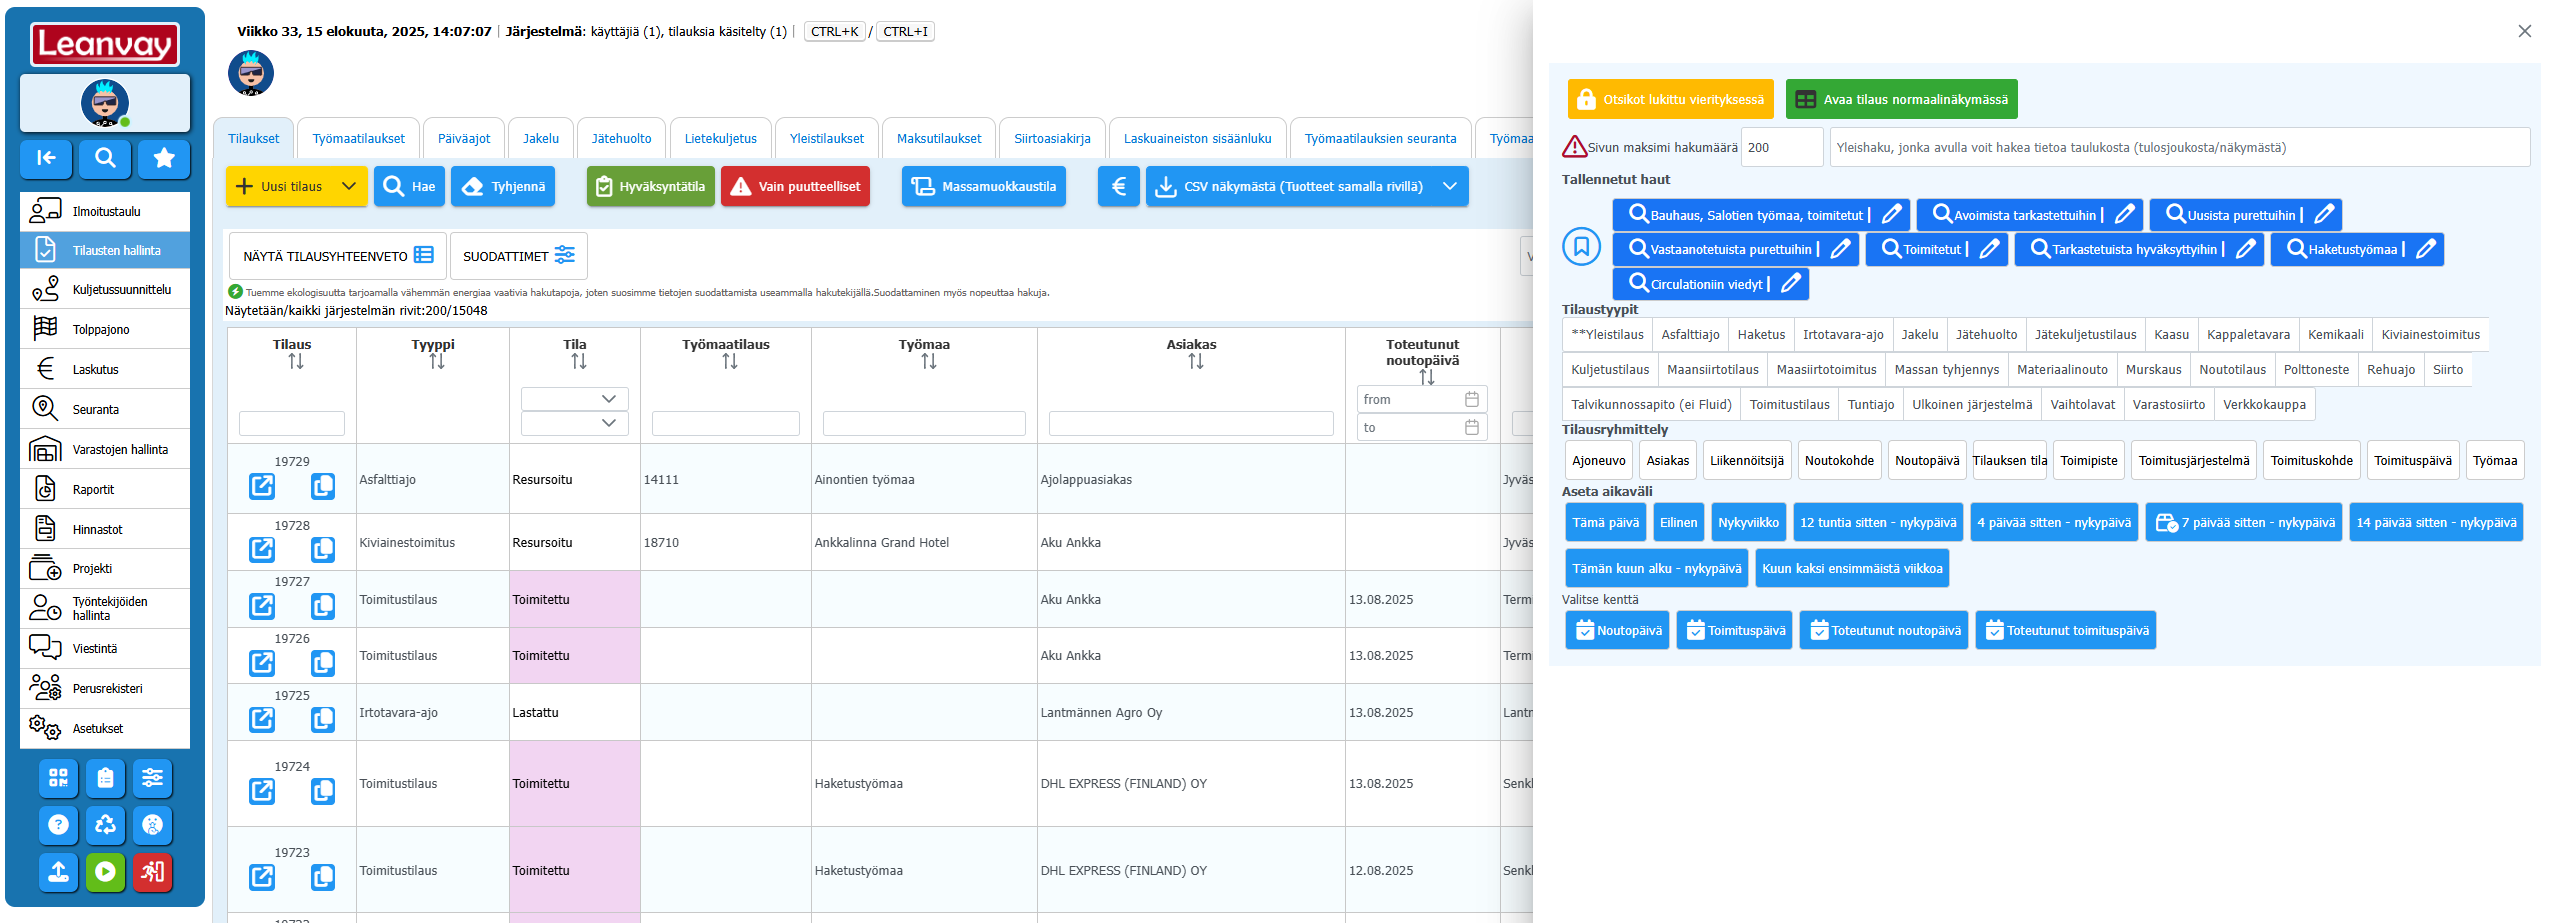Screen dimensions: 2553x923
Task: Edit the Toimitetut saved search pencil
Action: [x=1989, y=249]
